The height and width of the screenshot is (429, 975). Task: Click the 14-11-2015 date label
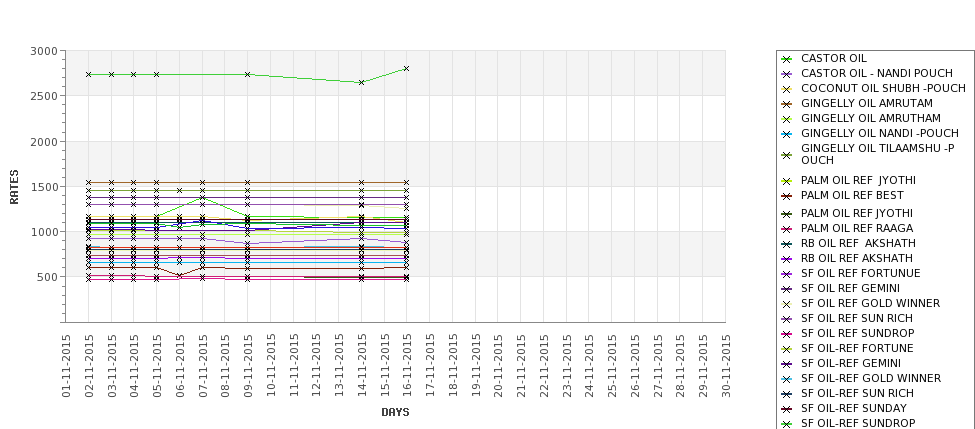coord(361,366)
